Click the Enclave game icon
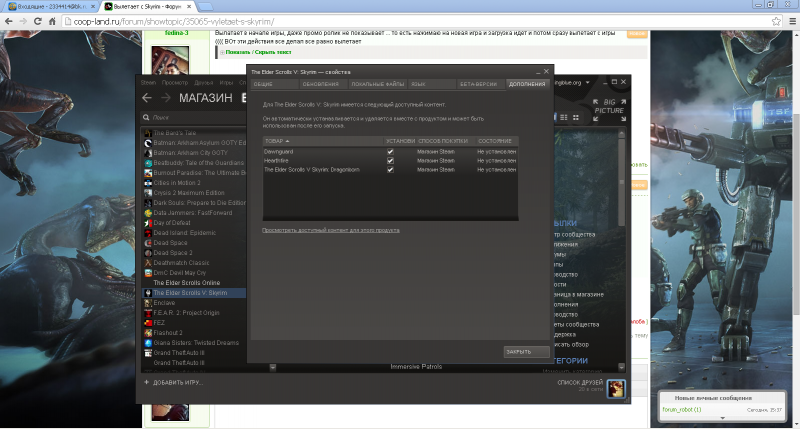Screen dimensions: 800x429 [x=148, y=303]
